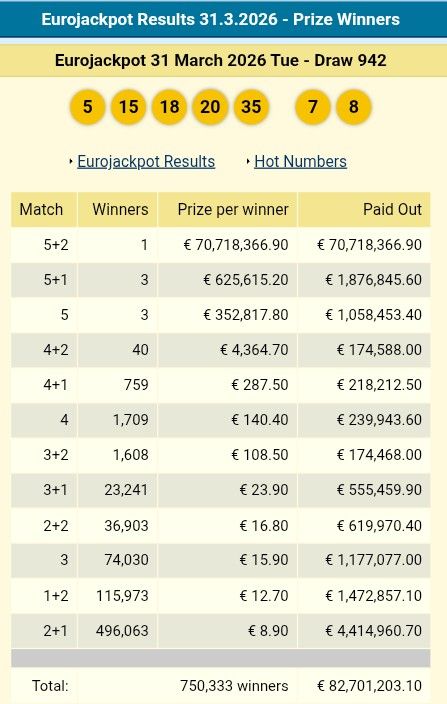Click the yellow ball number 5

pyautogui.click(x=88, y=107)
